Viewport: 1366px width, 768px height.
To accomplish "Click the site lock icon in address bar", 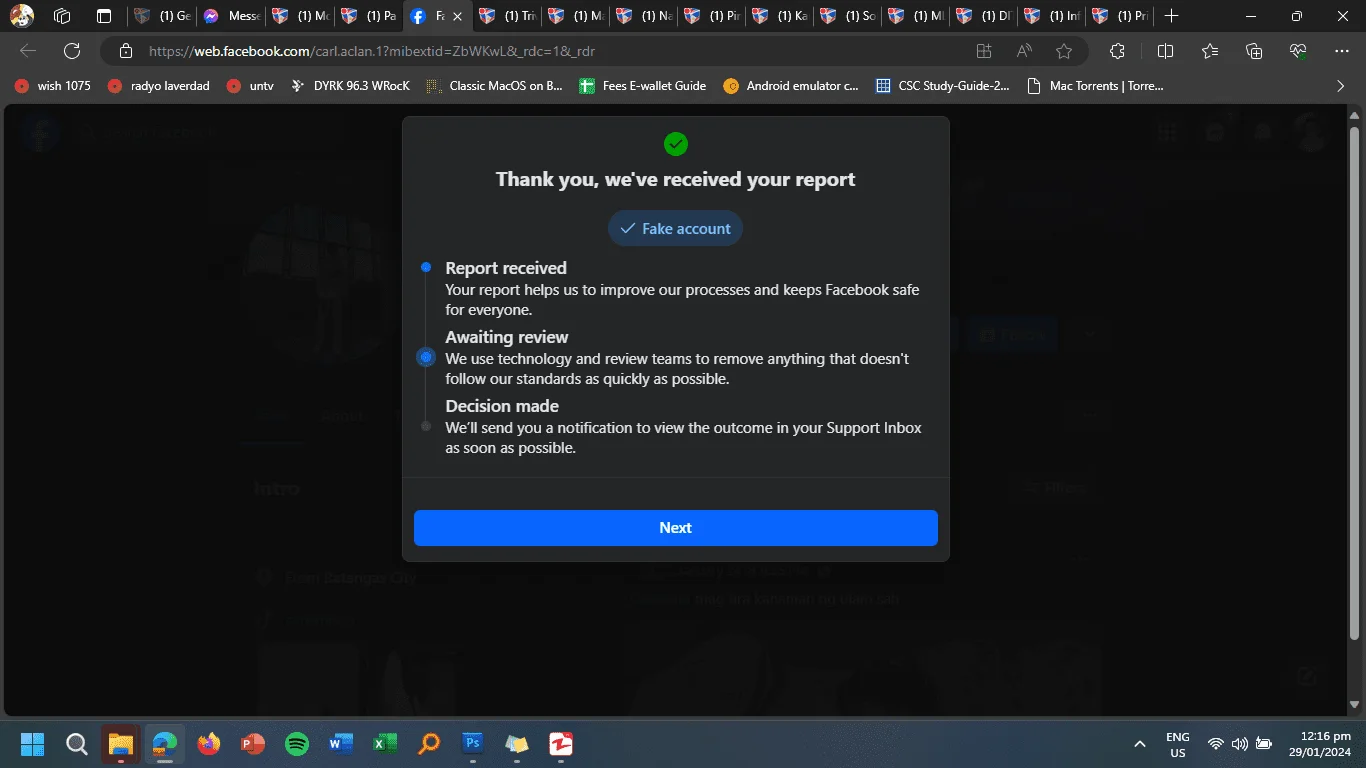I will click(126, 51).
